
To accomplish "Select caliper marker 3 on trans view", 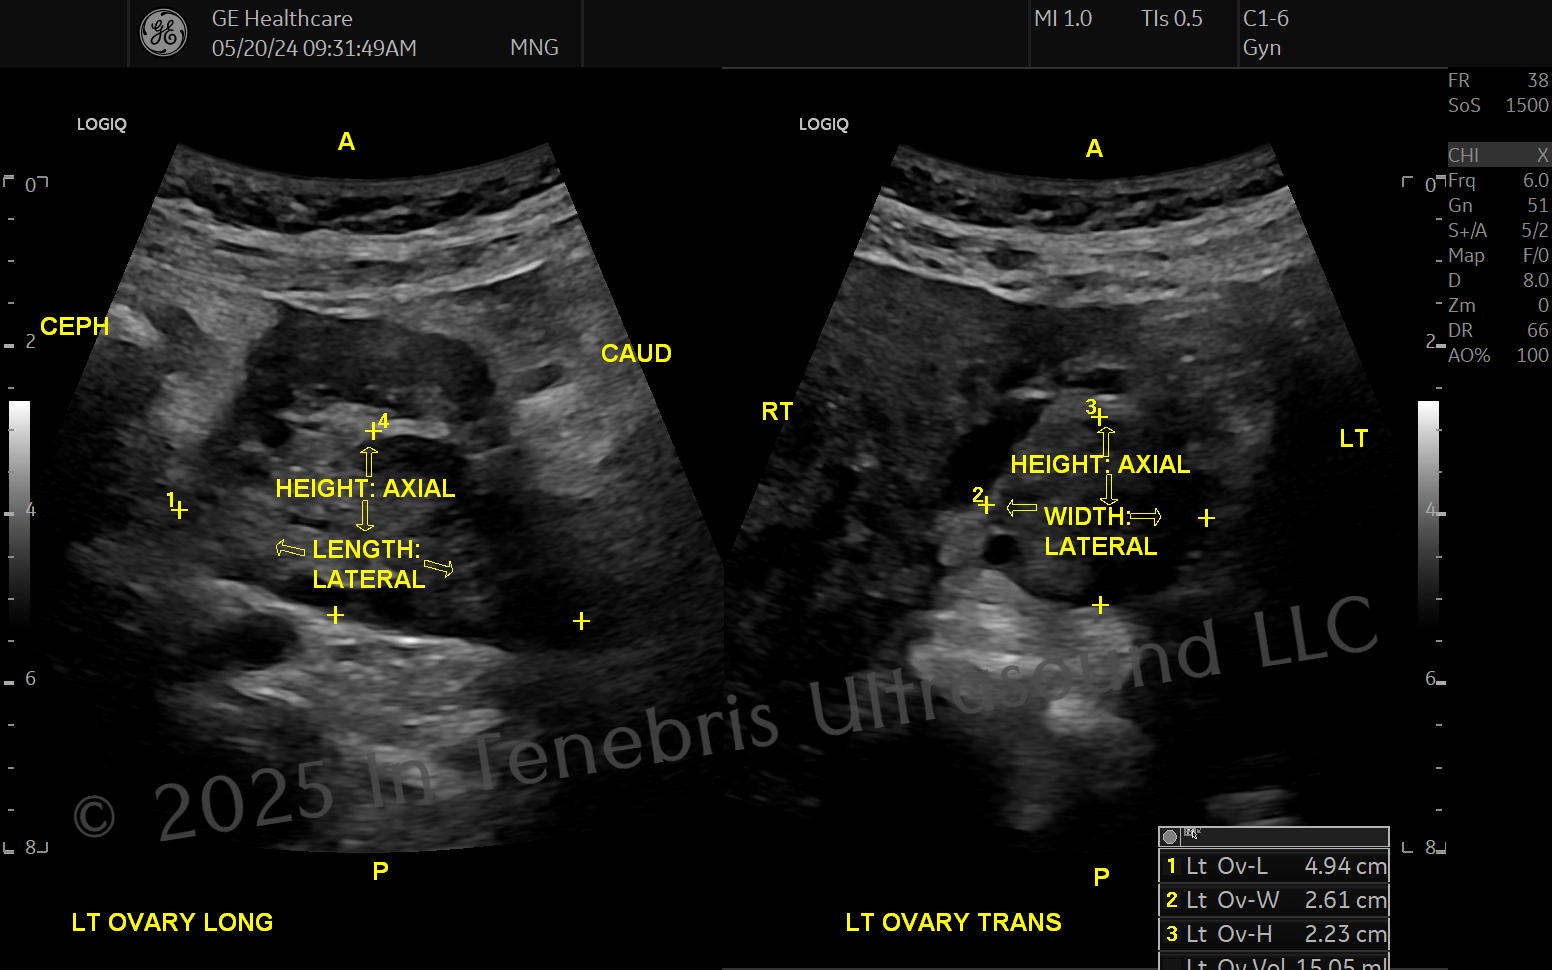I will coord(1100,417).
